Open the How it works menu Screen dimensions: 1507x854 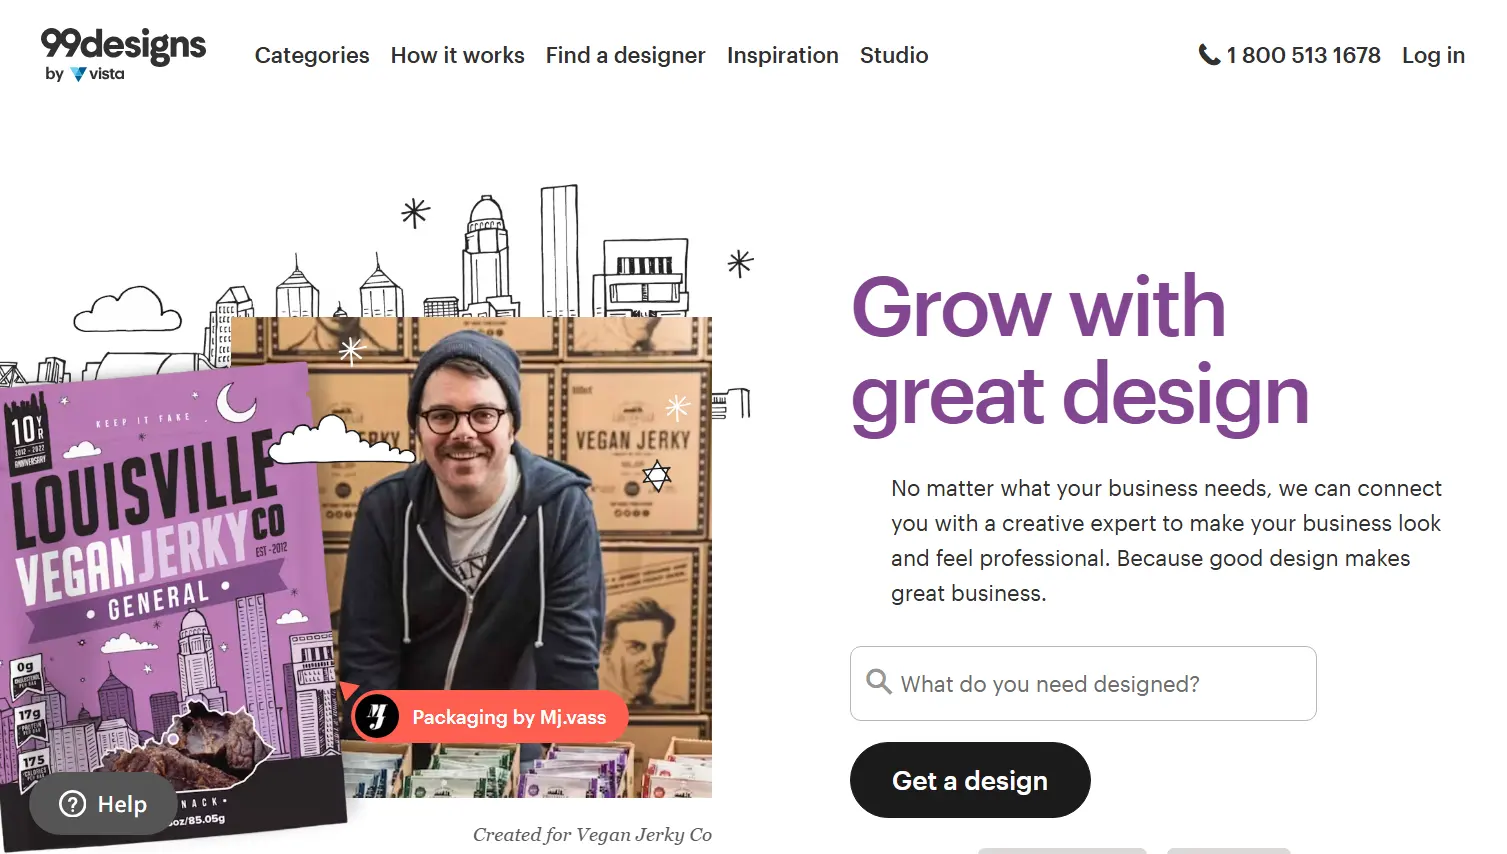coord(458,55)
